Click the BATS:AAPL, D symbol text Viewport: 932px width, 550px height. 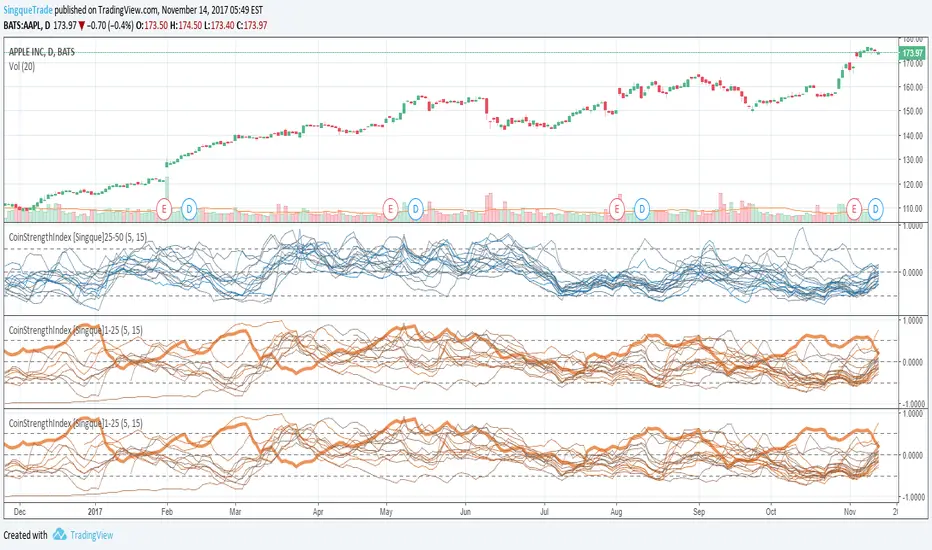[27, 26]
